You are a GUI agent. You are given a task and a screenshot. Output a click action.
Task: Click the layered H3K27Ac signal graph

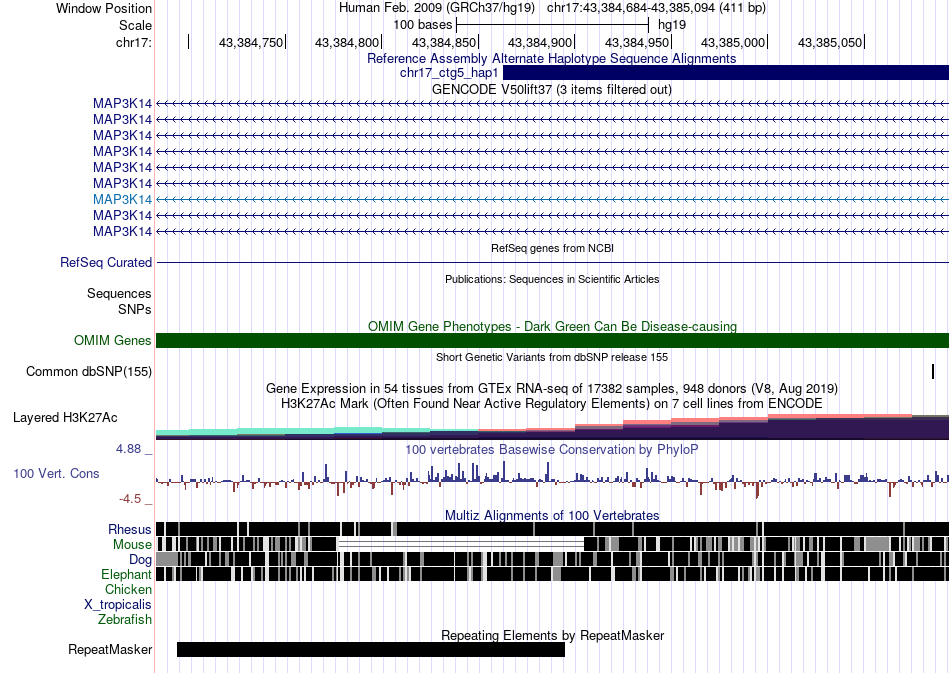click(553, 426)
